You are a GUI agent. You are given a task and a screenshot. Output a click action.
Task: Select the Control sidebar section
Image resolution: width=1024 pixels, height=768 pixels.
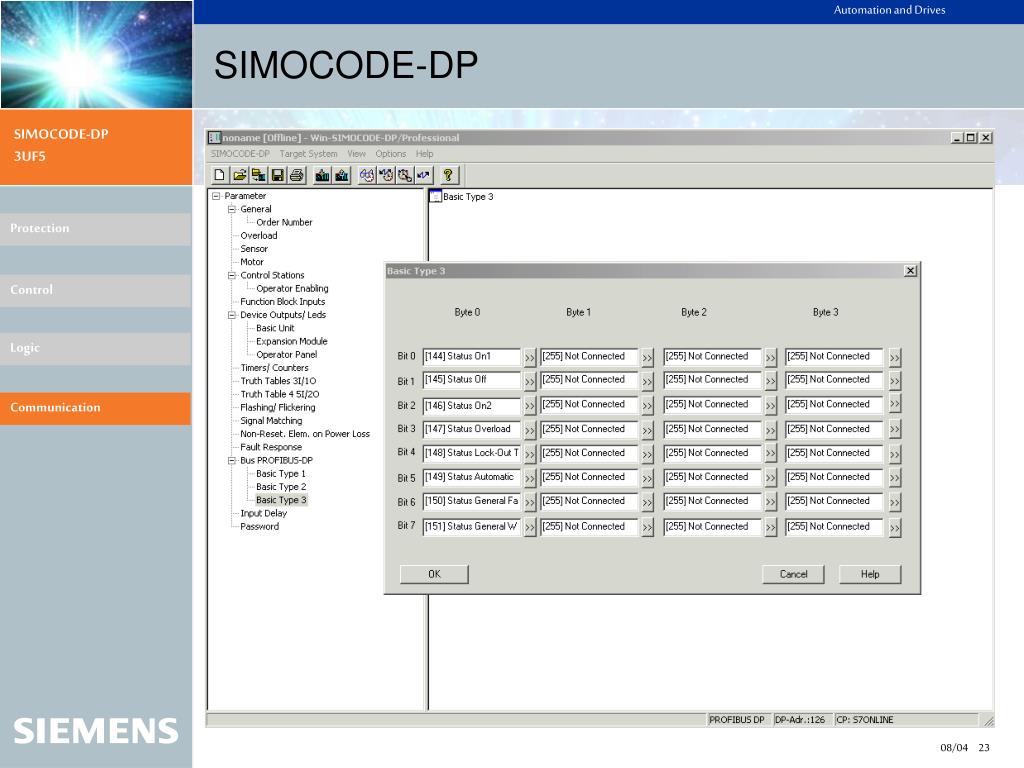[95, 290]
